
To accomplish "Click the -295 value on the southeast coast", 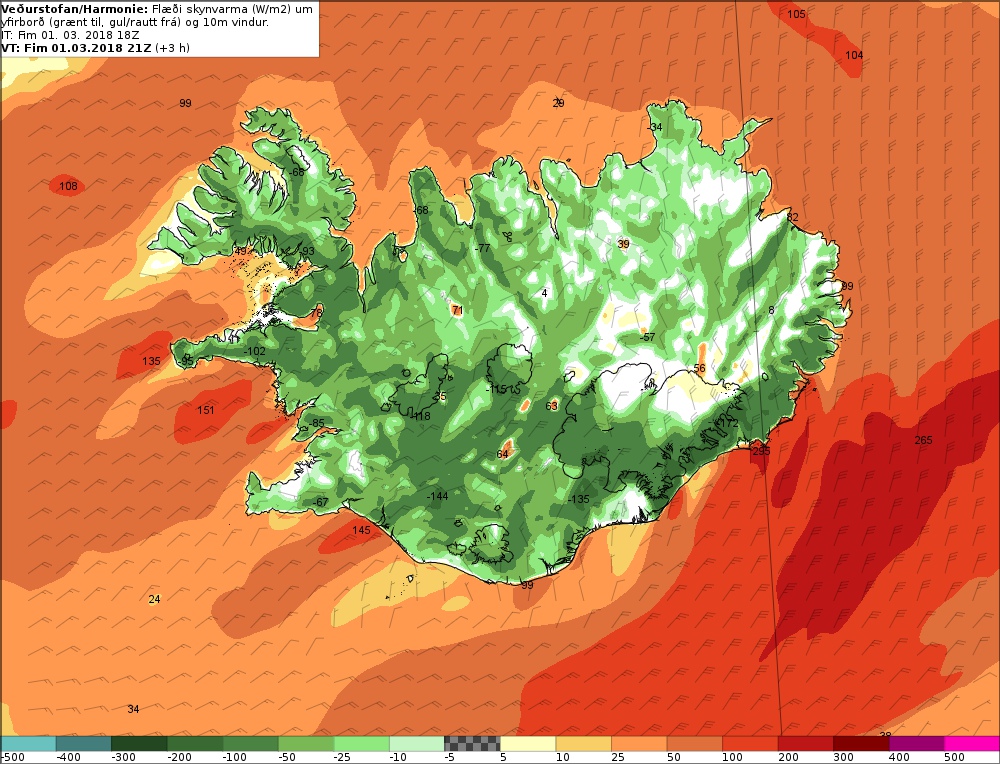I will pos(760,451).
